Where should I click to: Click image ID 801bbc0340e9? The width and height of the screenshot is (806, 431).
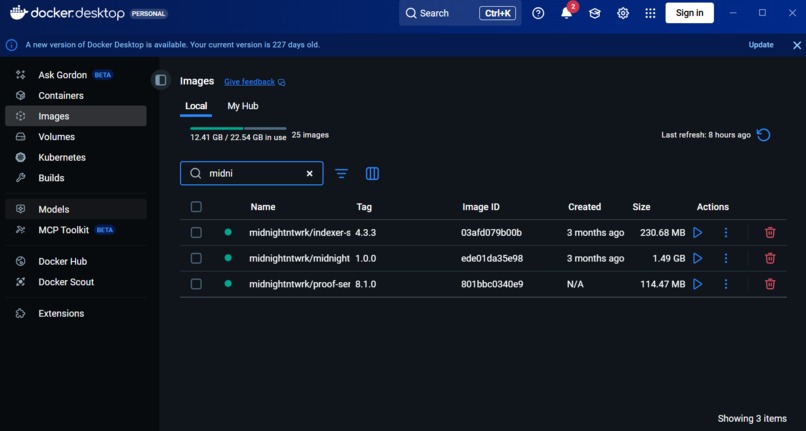point(492,284)
